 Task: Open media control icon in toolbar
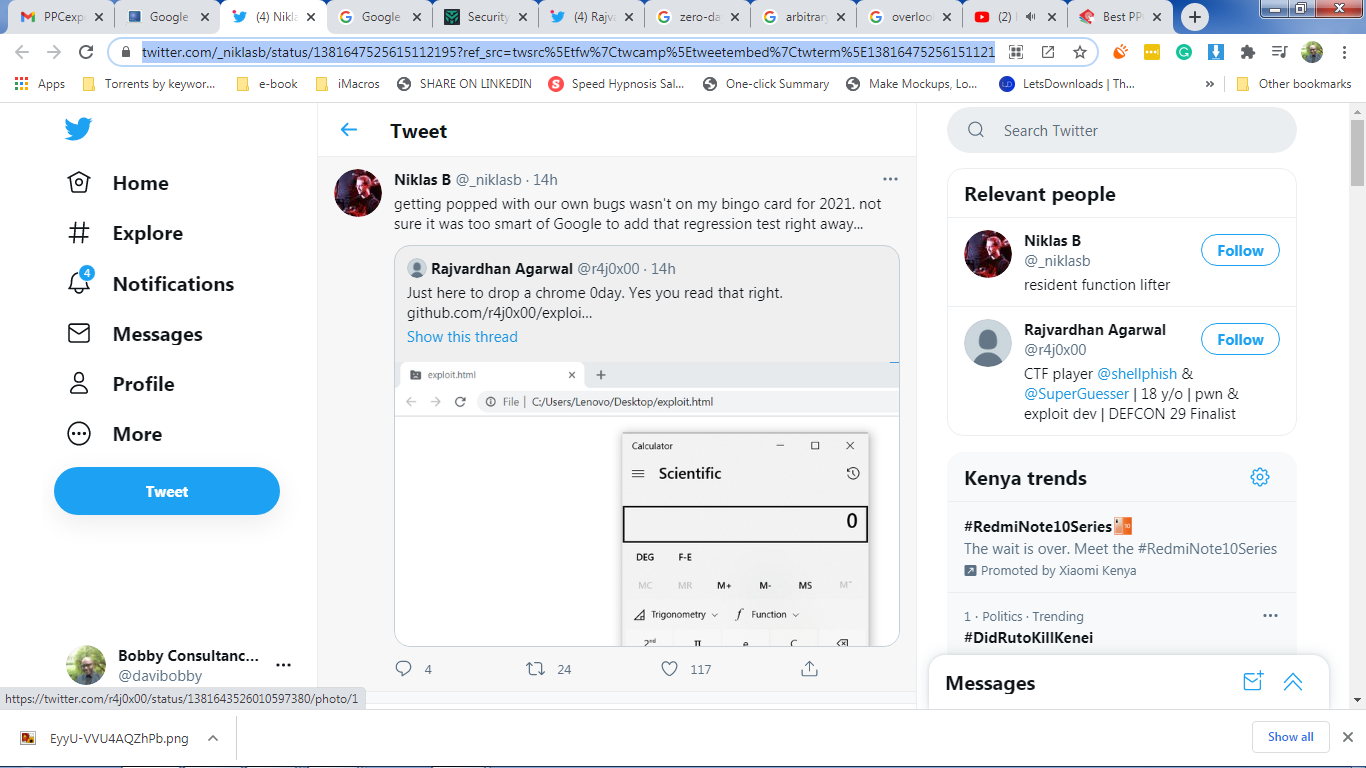coord(1279,52)
